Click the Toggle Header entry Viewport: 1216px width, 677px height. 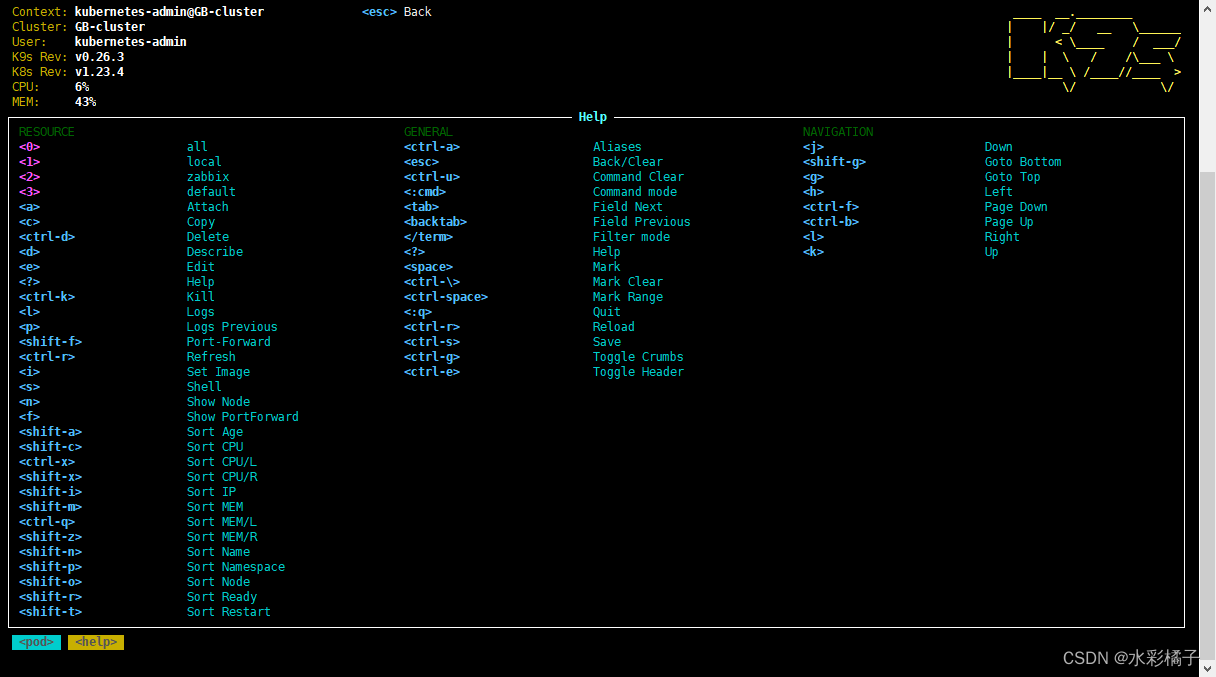pyautogui.click(x=638, y=372)
